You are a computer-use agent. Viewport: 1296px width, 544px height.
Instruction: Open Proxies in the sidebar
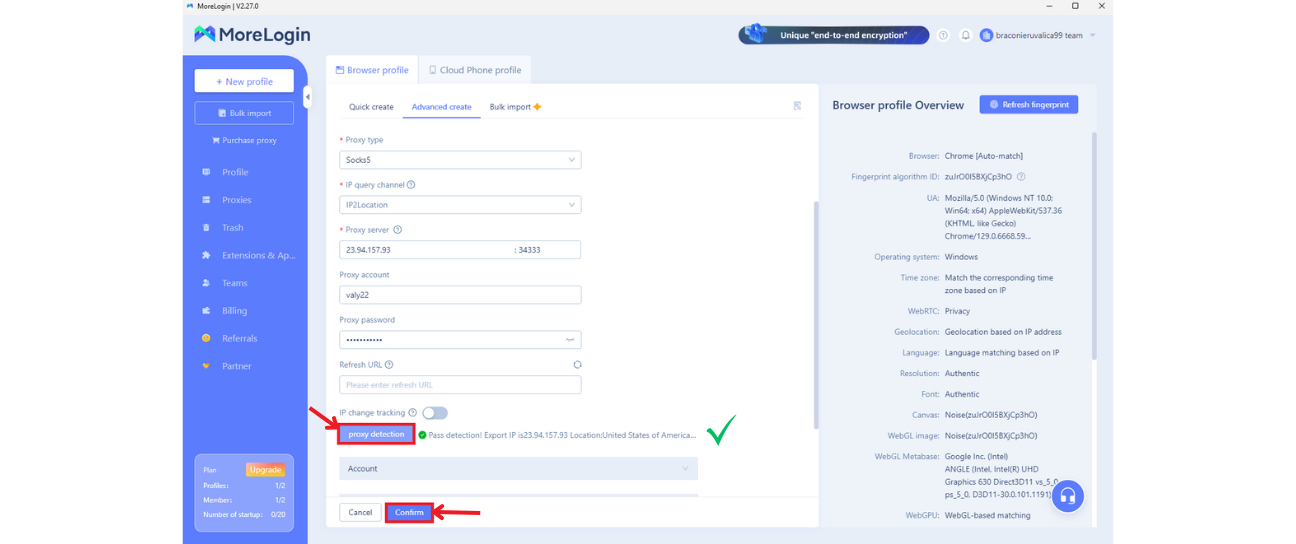(236, 200)
